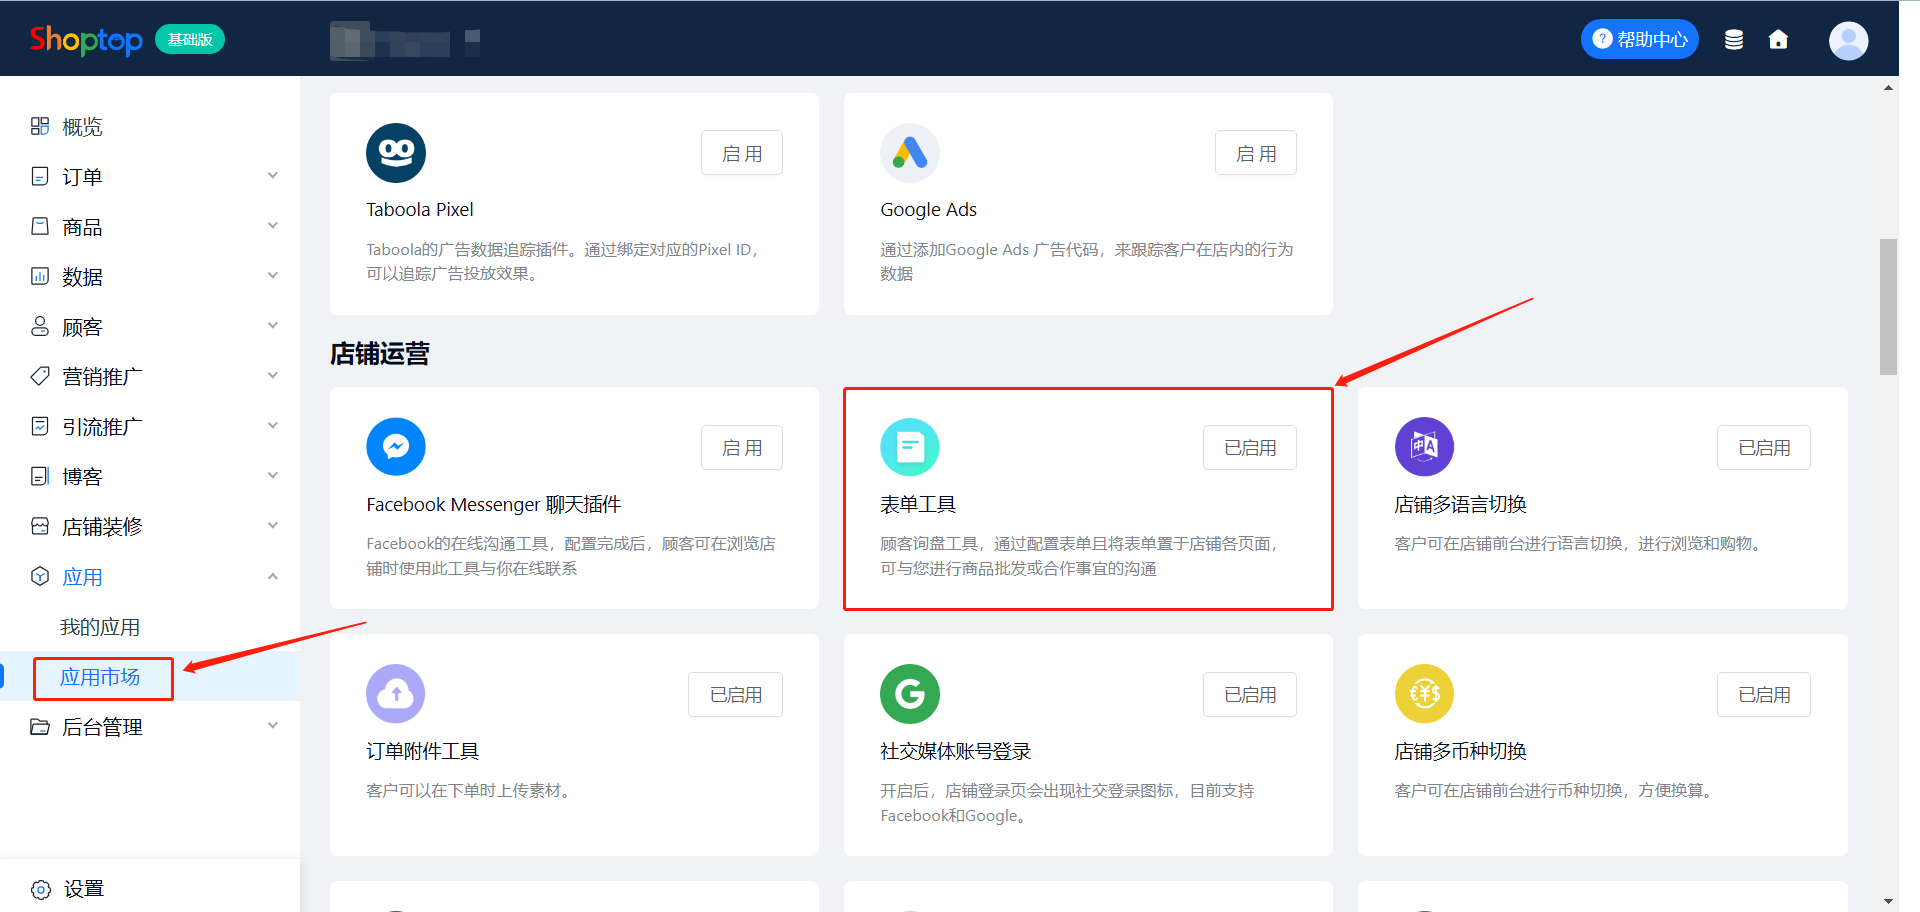This screenshot has width=1920, height=912.
Task: Expand the 数据 menu chevron
Action: 272,276
